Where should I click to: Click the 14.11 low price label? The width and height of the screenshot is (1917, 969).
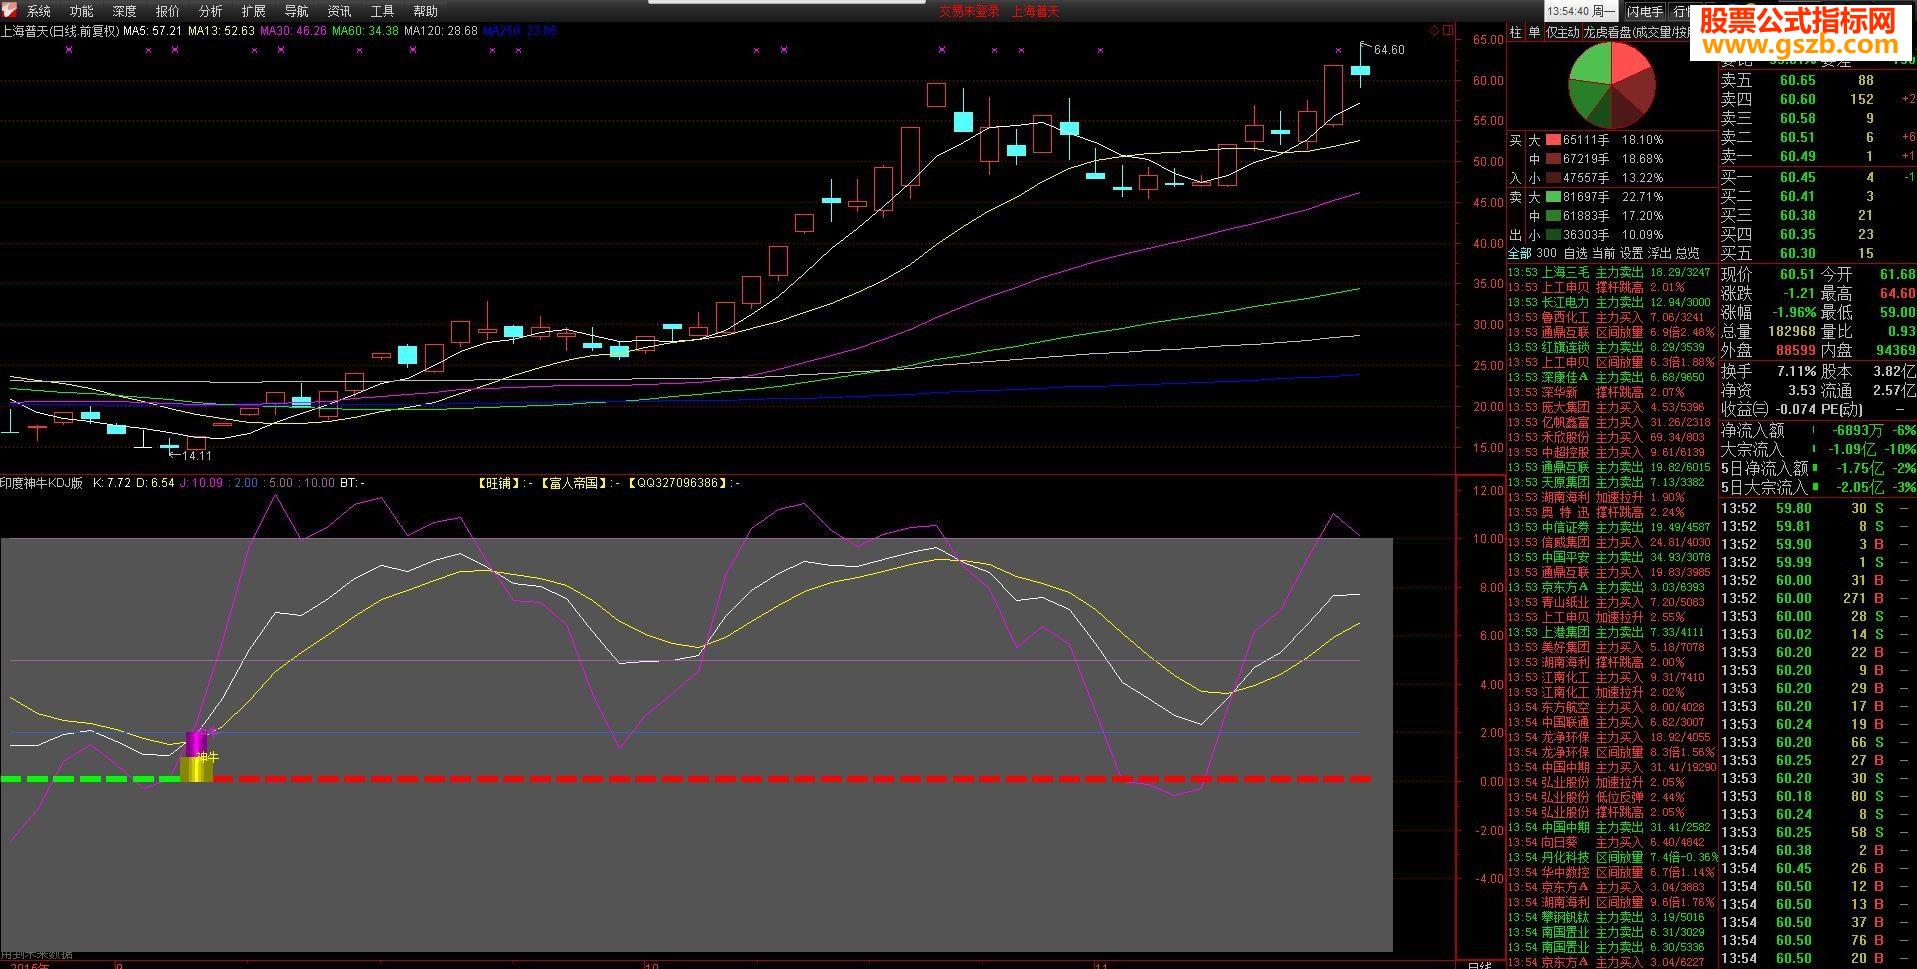pos(196,456)
